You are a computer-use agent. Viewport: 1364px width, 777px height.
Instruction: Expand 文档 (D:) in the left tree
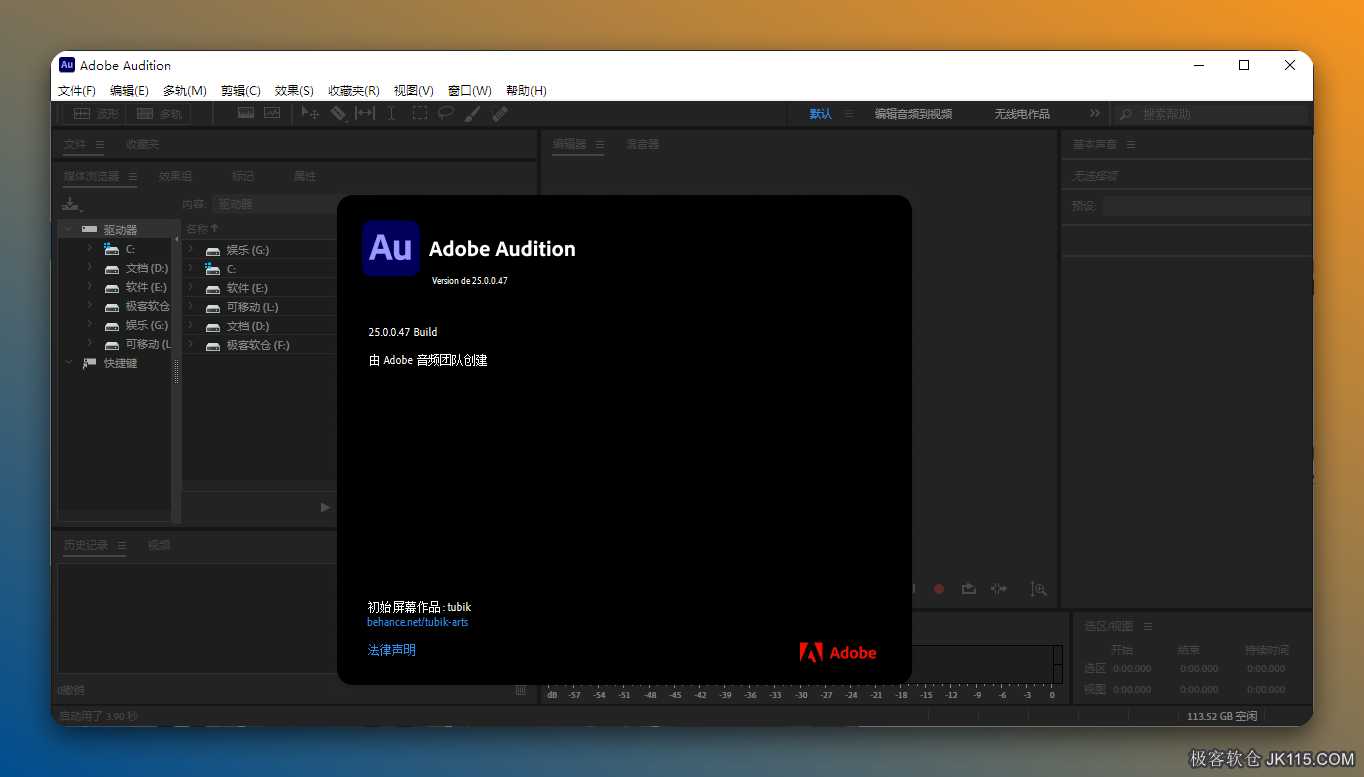point(89,267)
